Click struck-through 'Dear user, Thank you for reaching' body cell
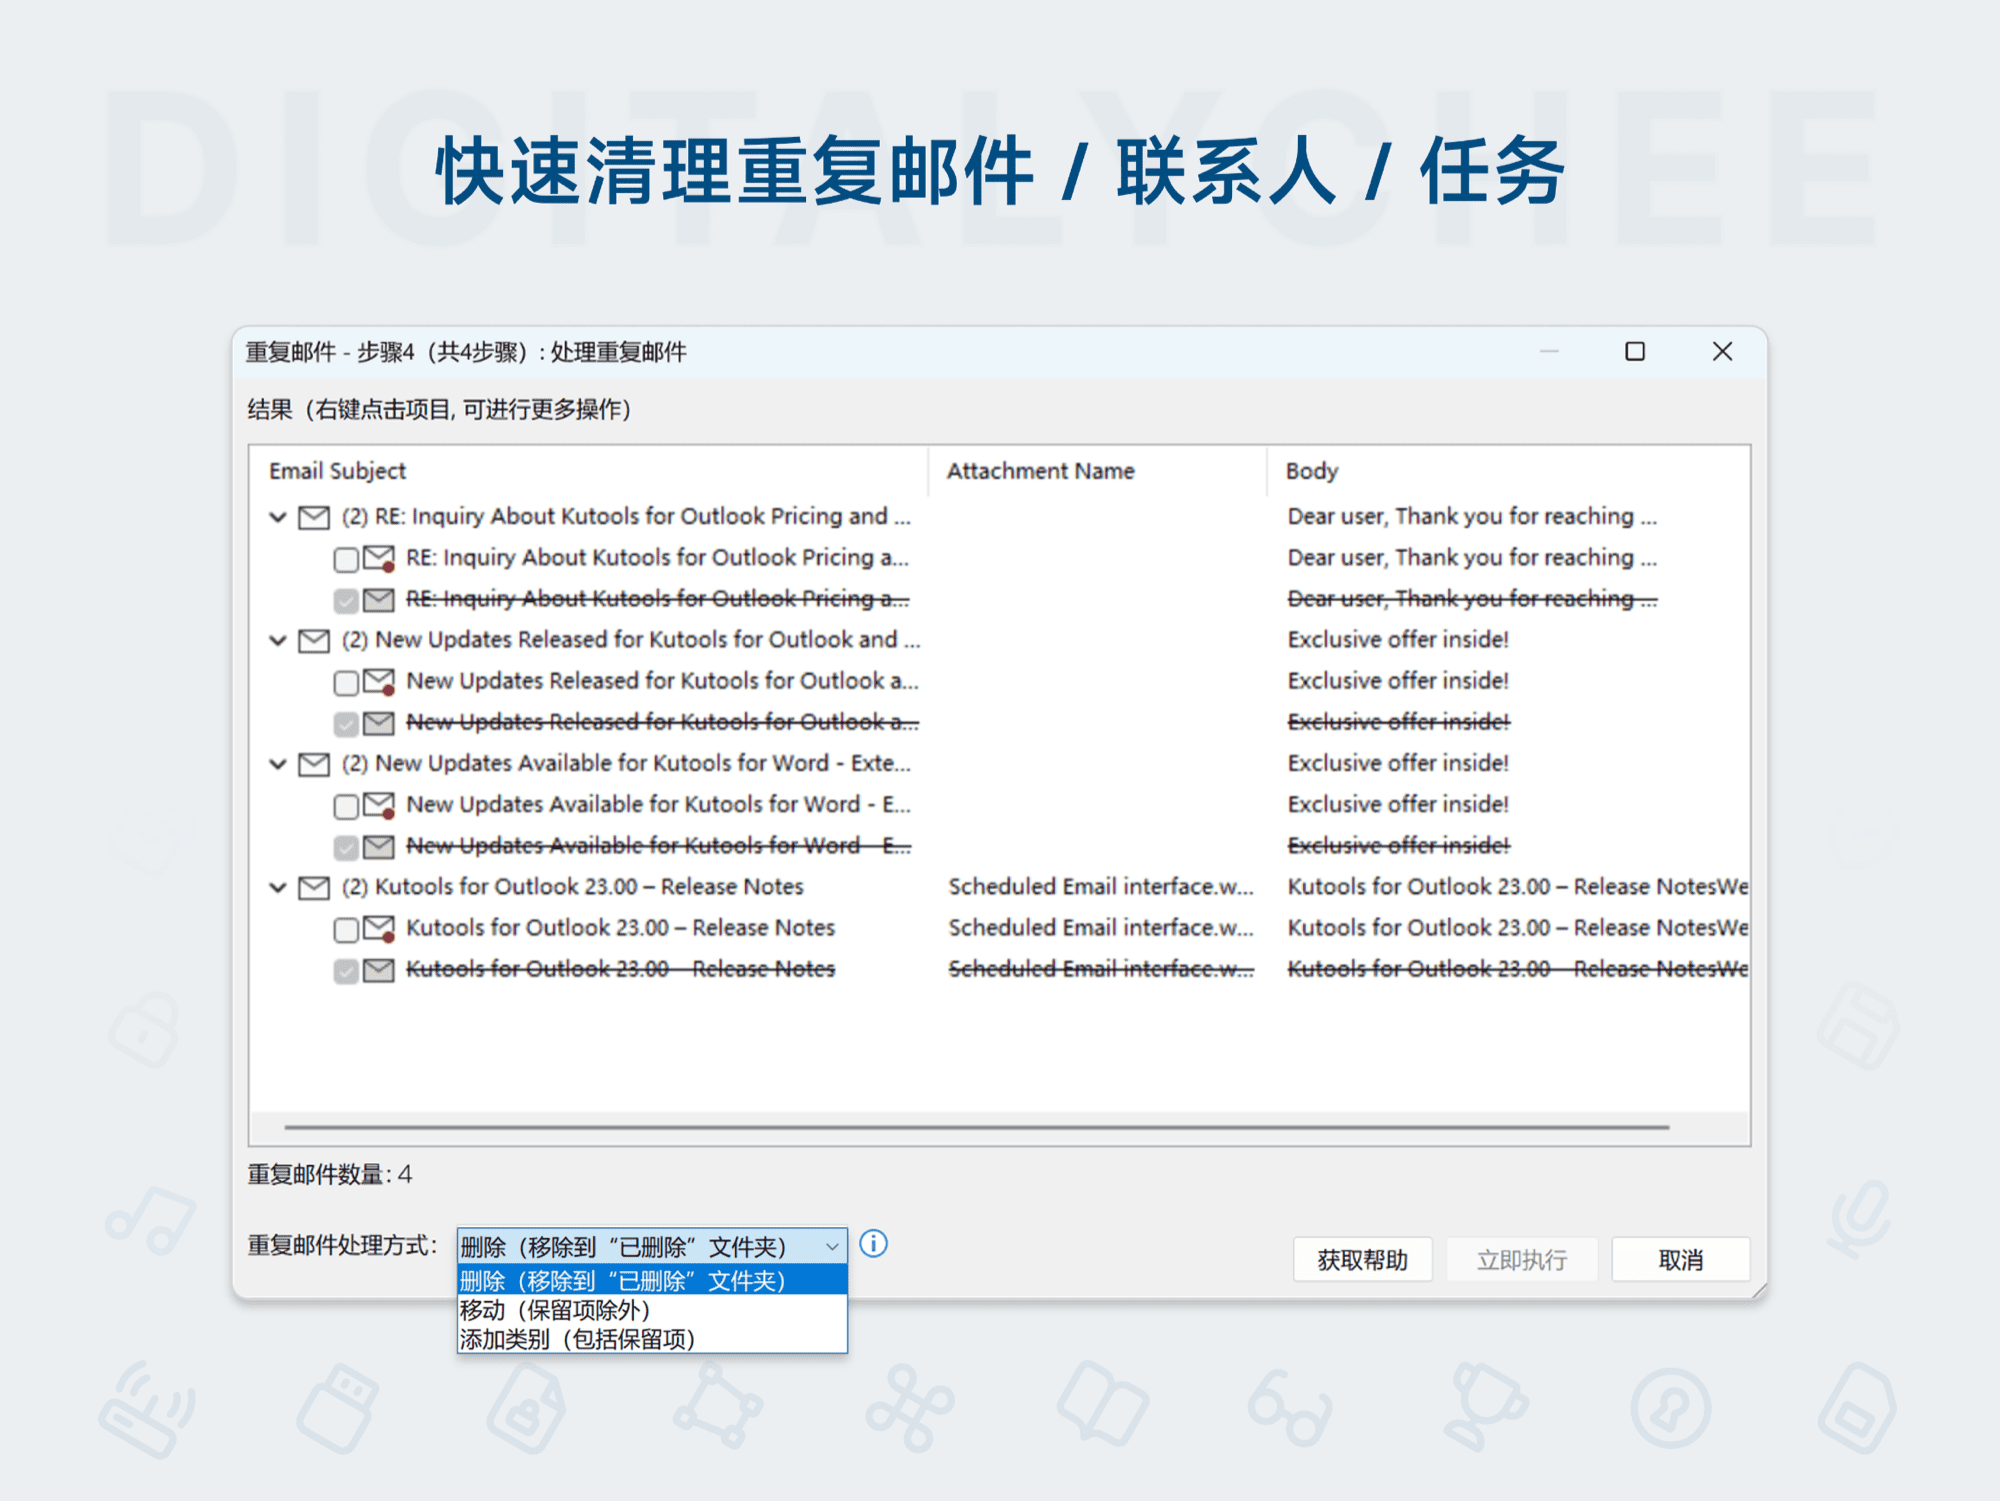Viewport: 2000px width, 1501px height. tap(1472, 599)
